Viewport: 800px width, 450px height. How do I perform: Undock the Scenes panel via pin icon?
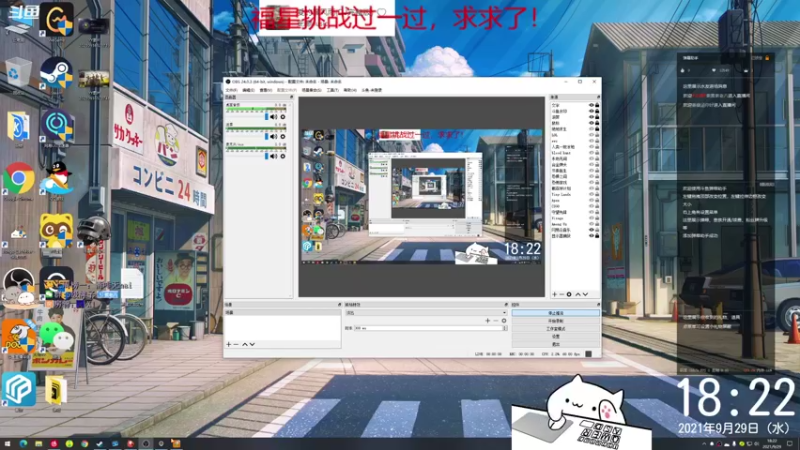339,305
